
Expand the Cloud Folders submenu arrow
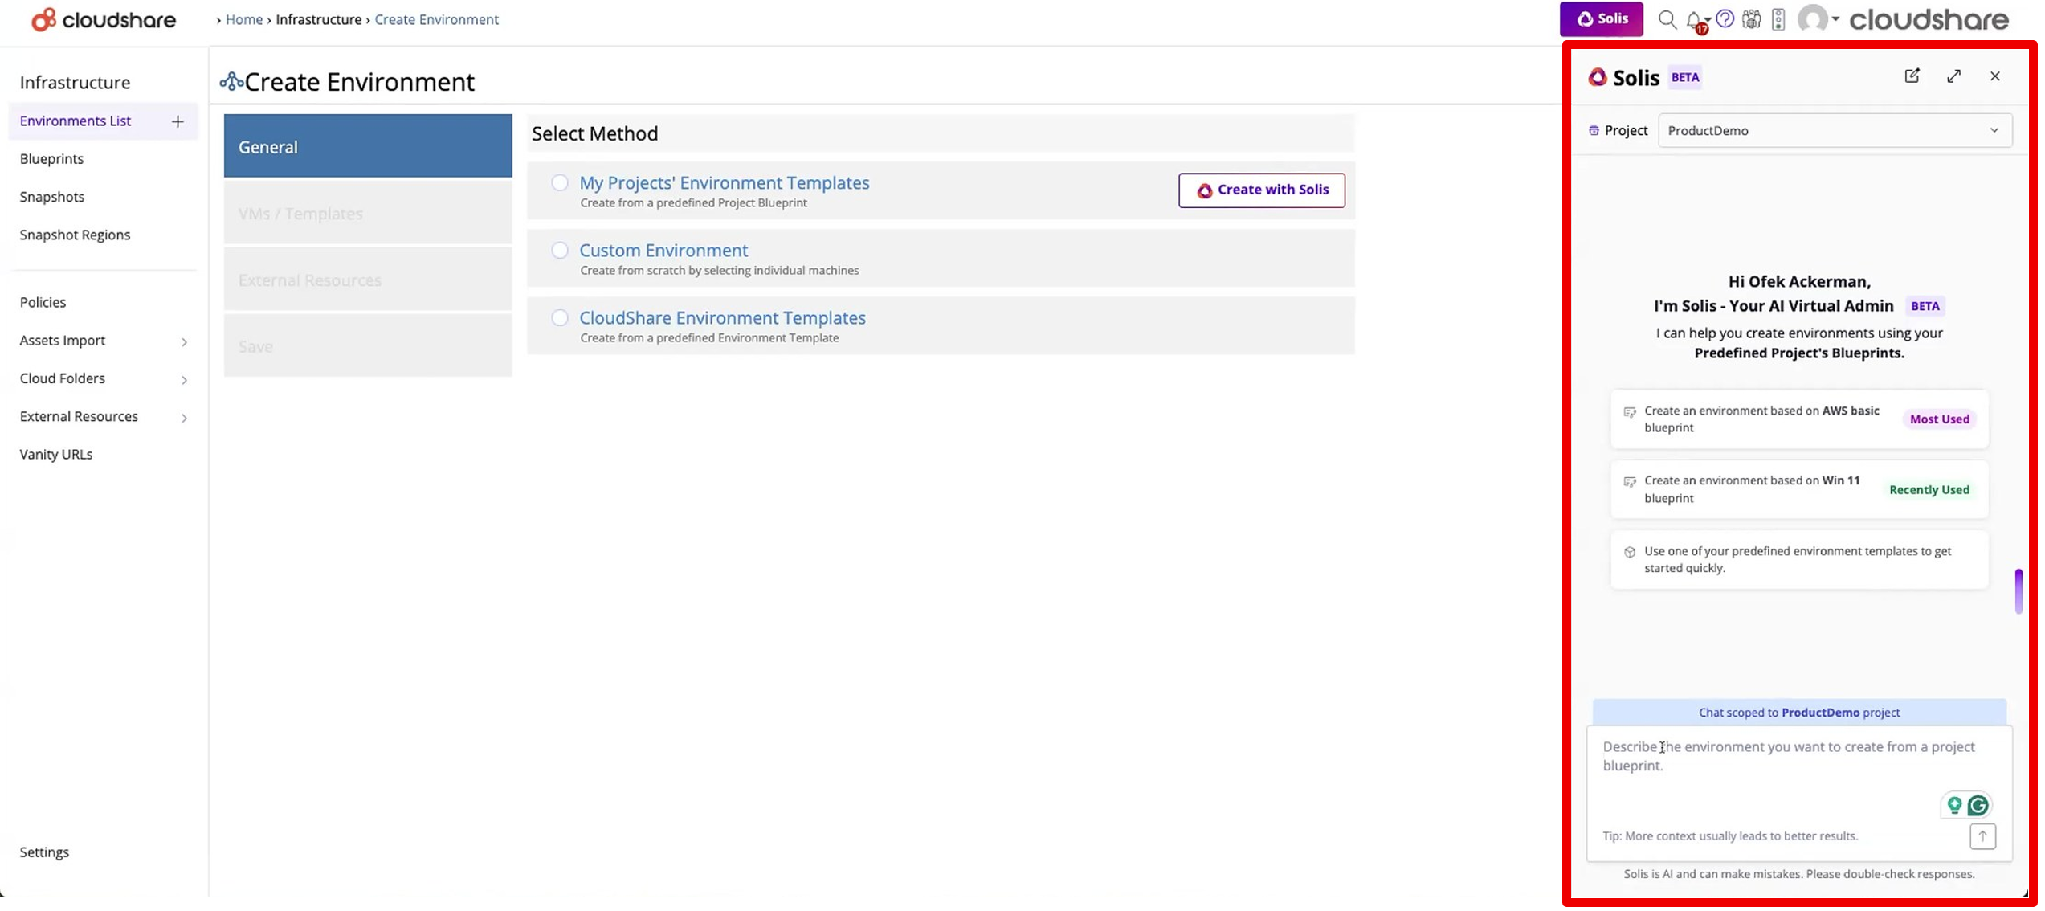click(184, 380)
